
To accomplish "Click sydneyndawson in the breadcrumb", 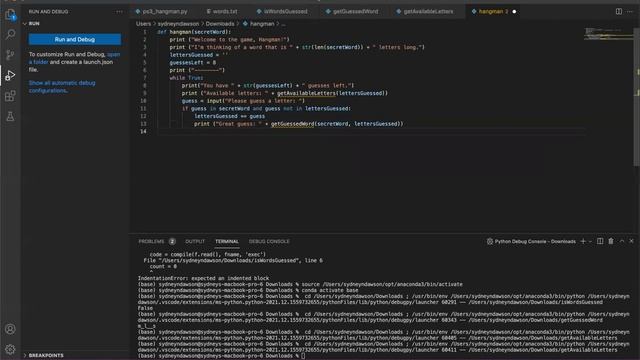I will click(178, 24).
